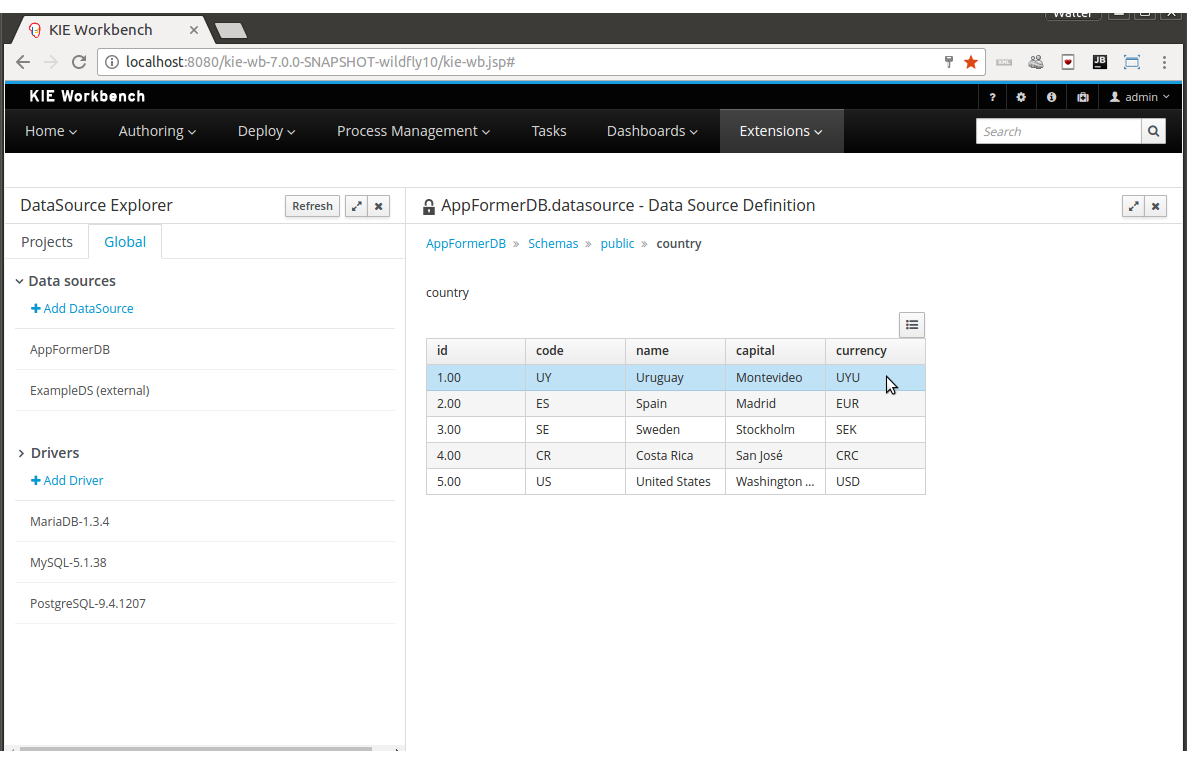
Task: Click the Add DataSource link
Action: (82, 309)
